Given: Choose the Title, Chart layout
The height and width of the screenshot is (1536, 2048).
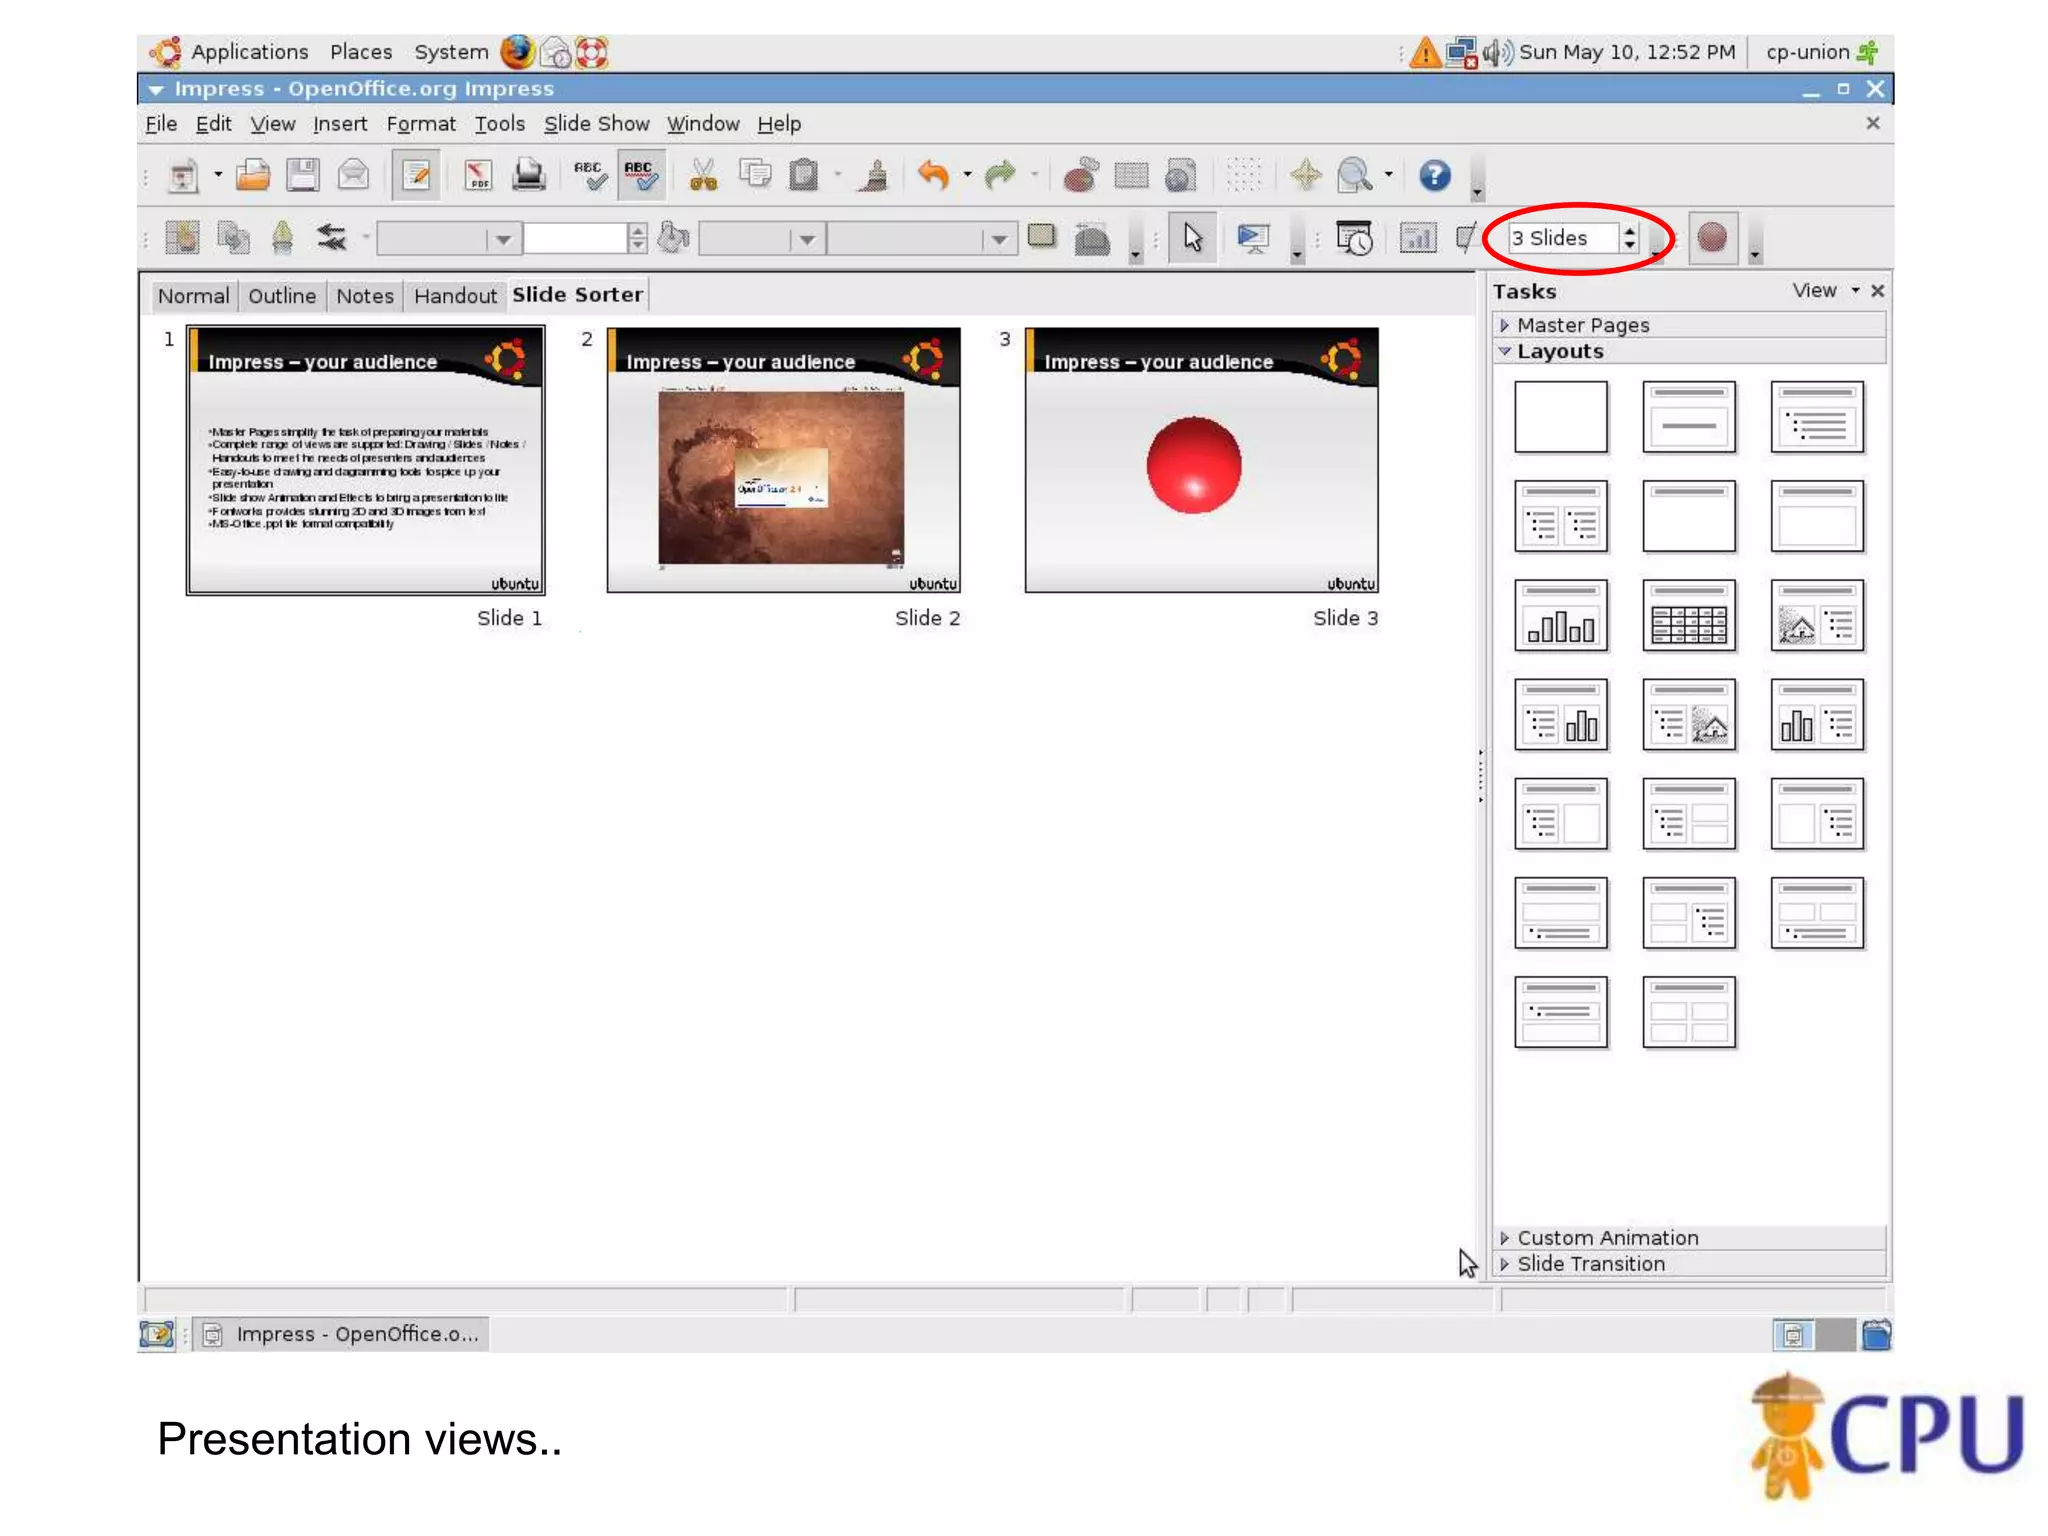Looking at the screenshot, I should click(x=1561, y=616).
